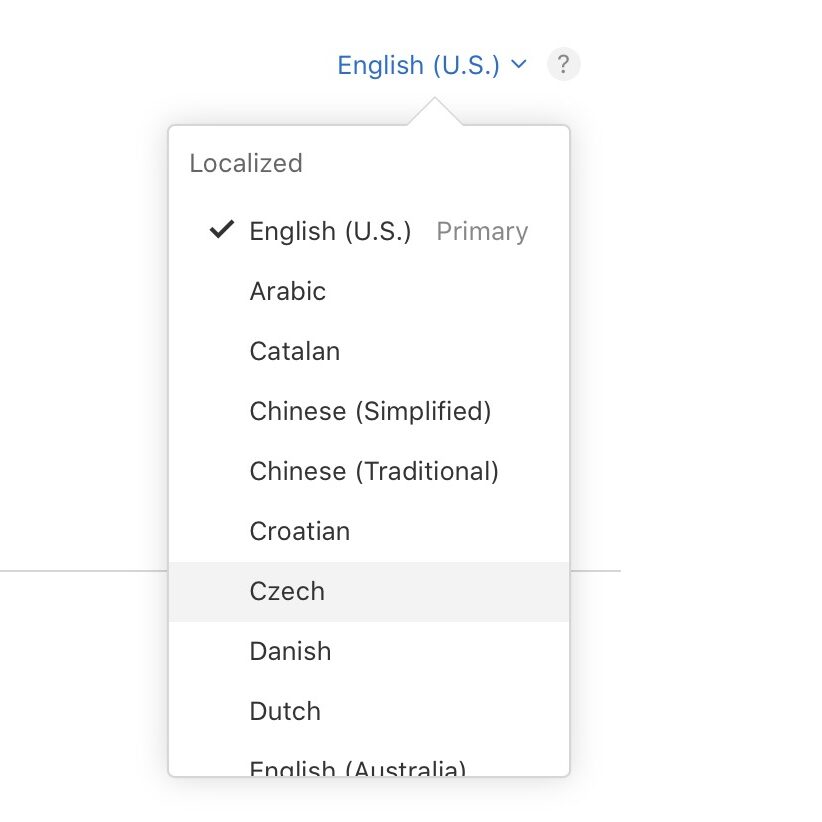The height and width of the screenshot is (822, 822).
Task: Pick Dutch from the language list
Action: click(x=285, y=711)
